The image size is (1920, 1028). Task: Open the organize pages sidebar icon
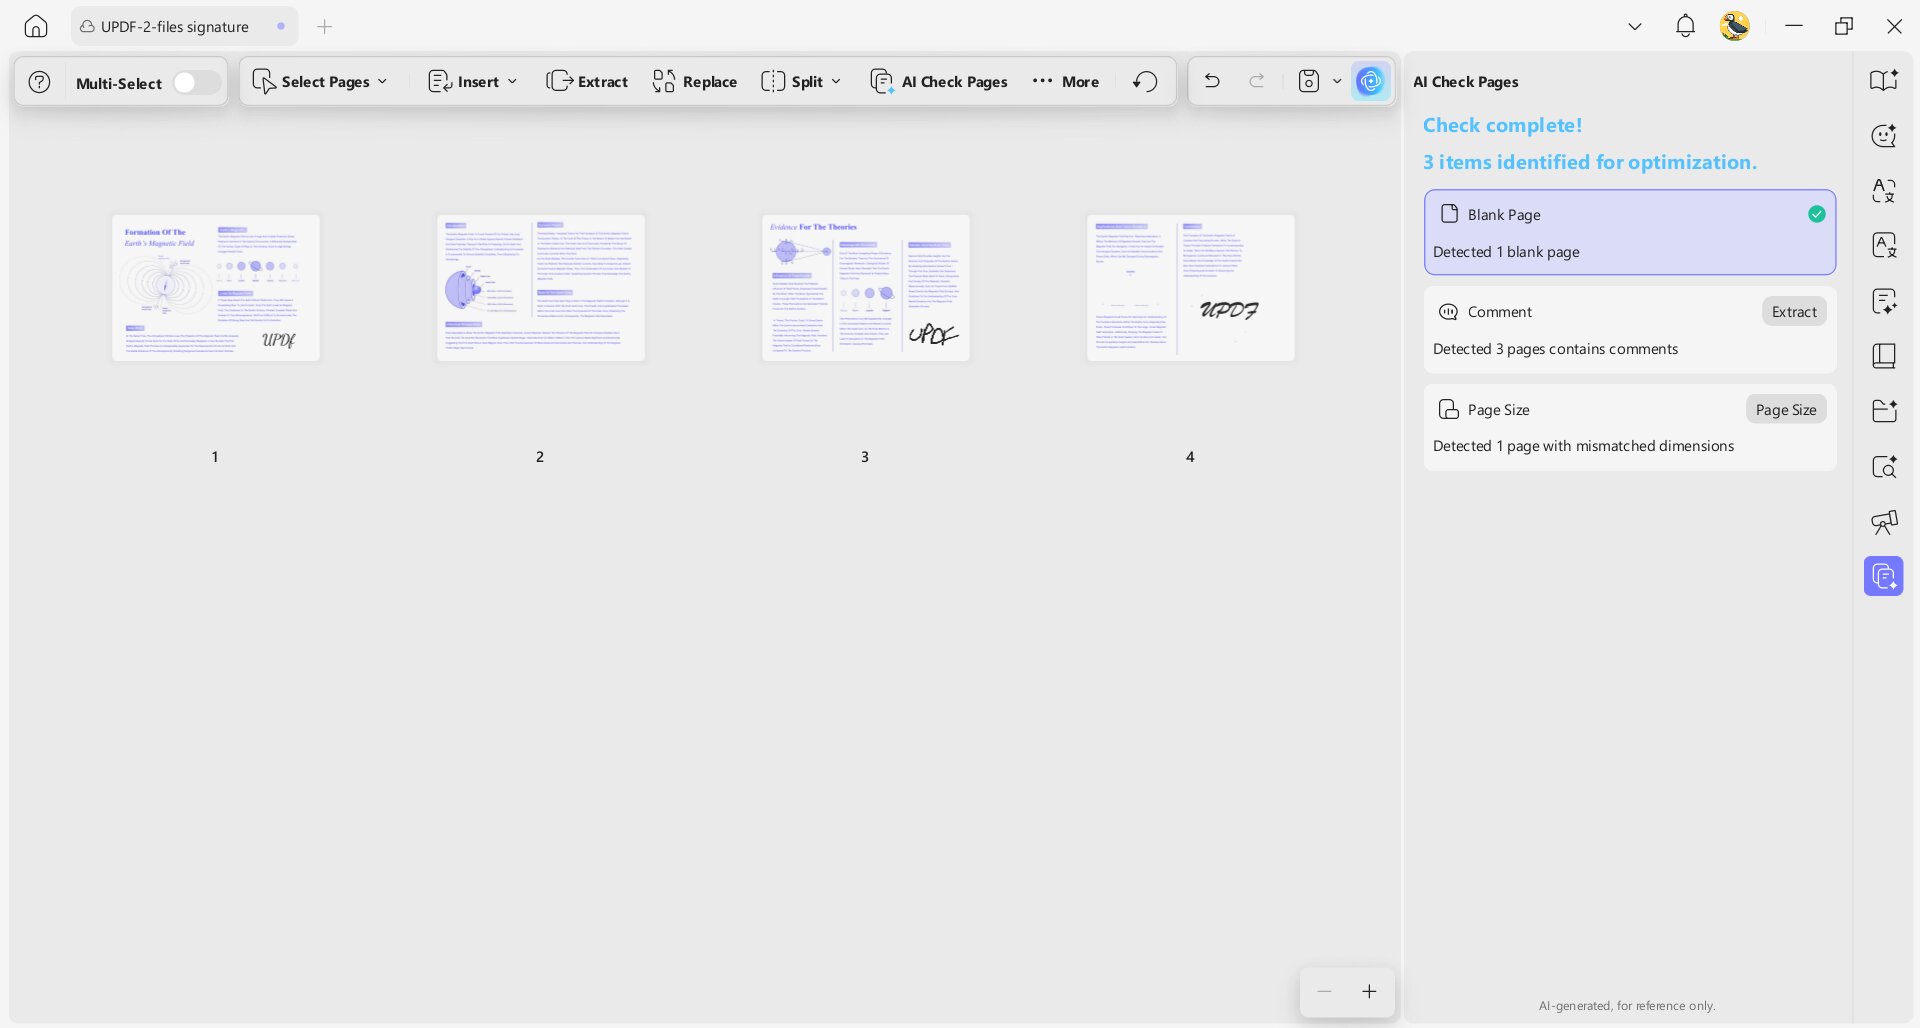[x=1884, y=356]
